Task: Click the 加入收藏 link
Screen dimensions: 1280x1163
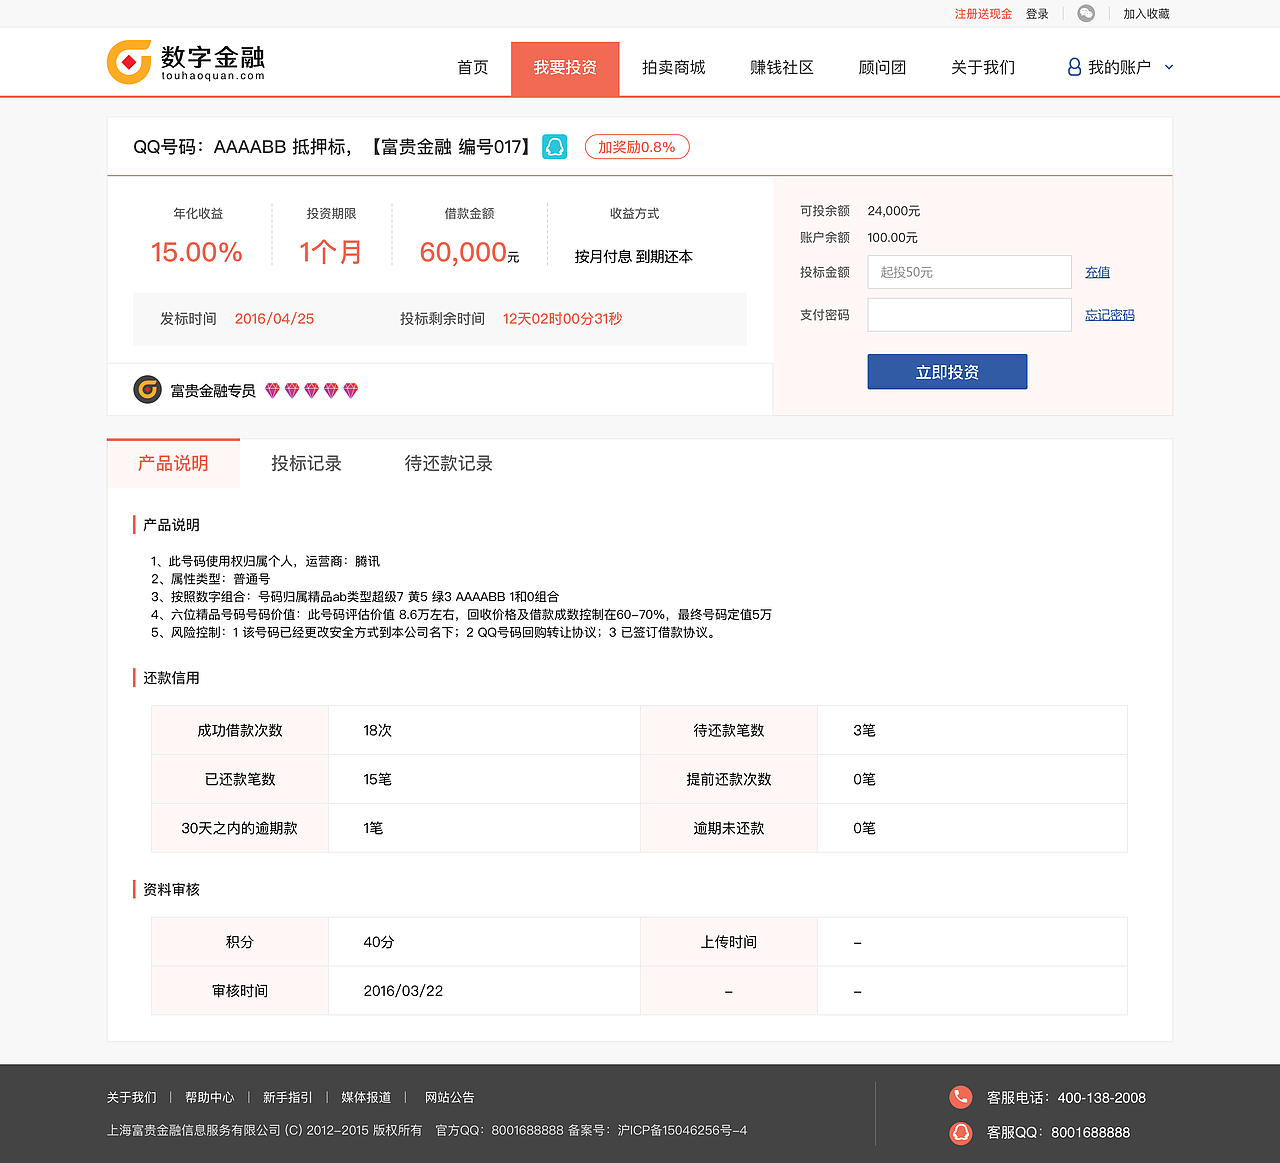Action: 1146,14
